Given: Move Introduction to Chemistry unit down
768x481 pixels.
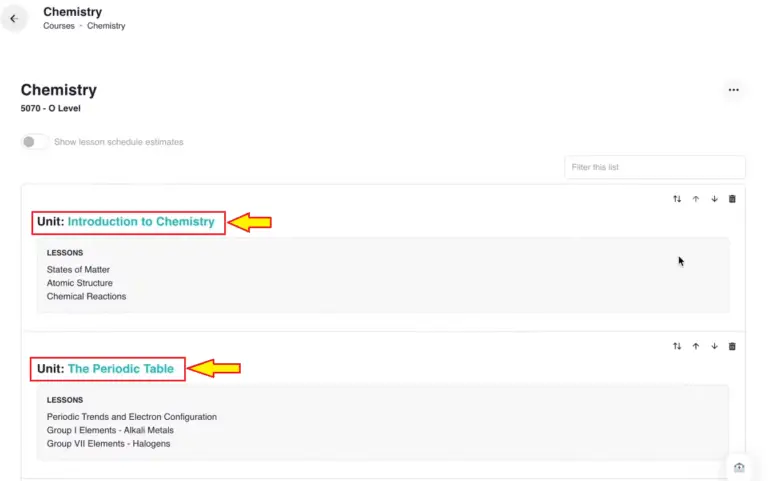Looking at the screenshot, I should (714, 199).
